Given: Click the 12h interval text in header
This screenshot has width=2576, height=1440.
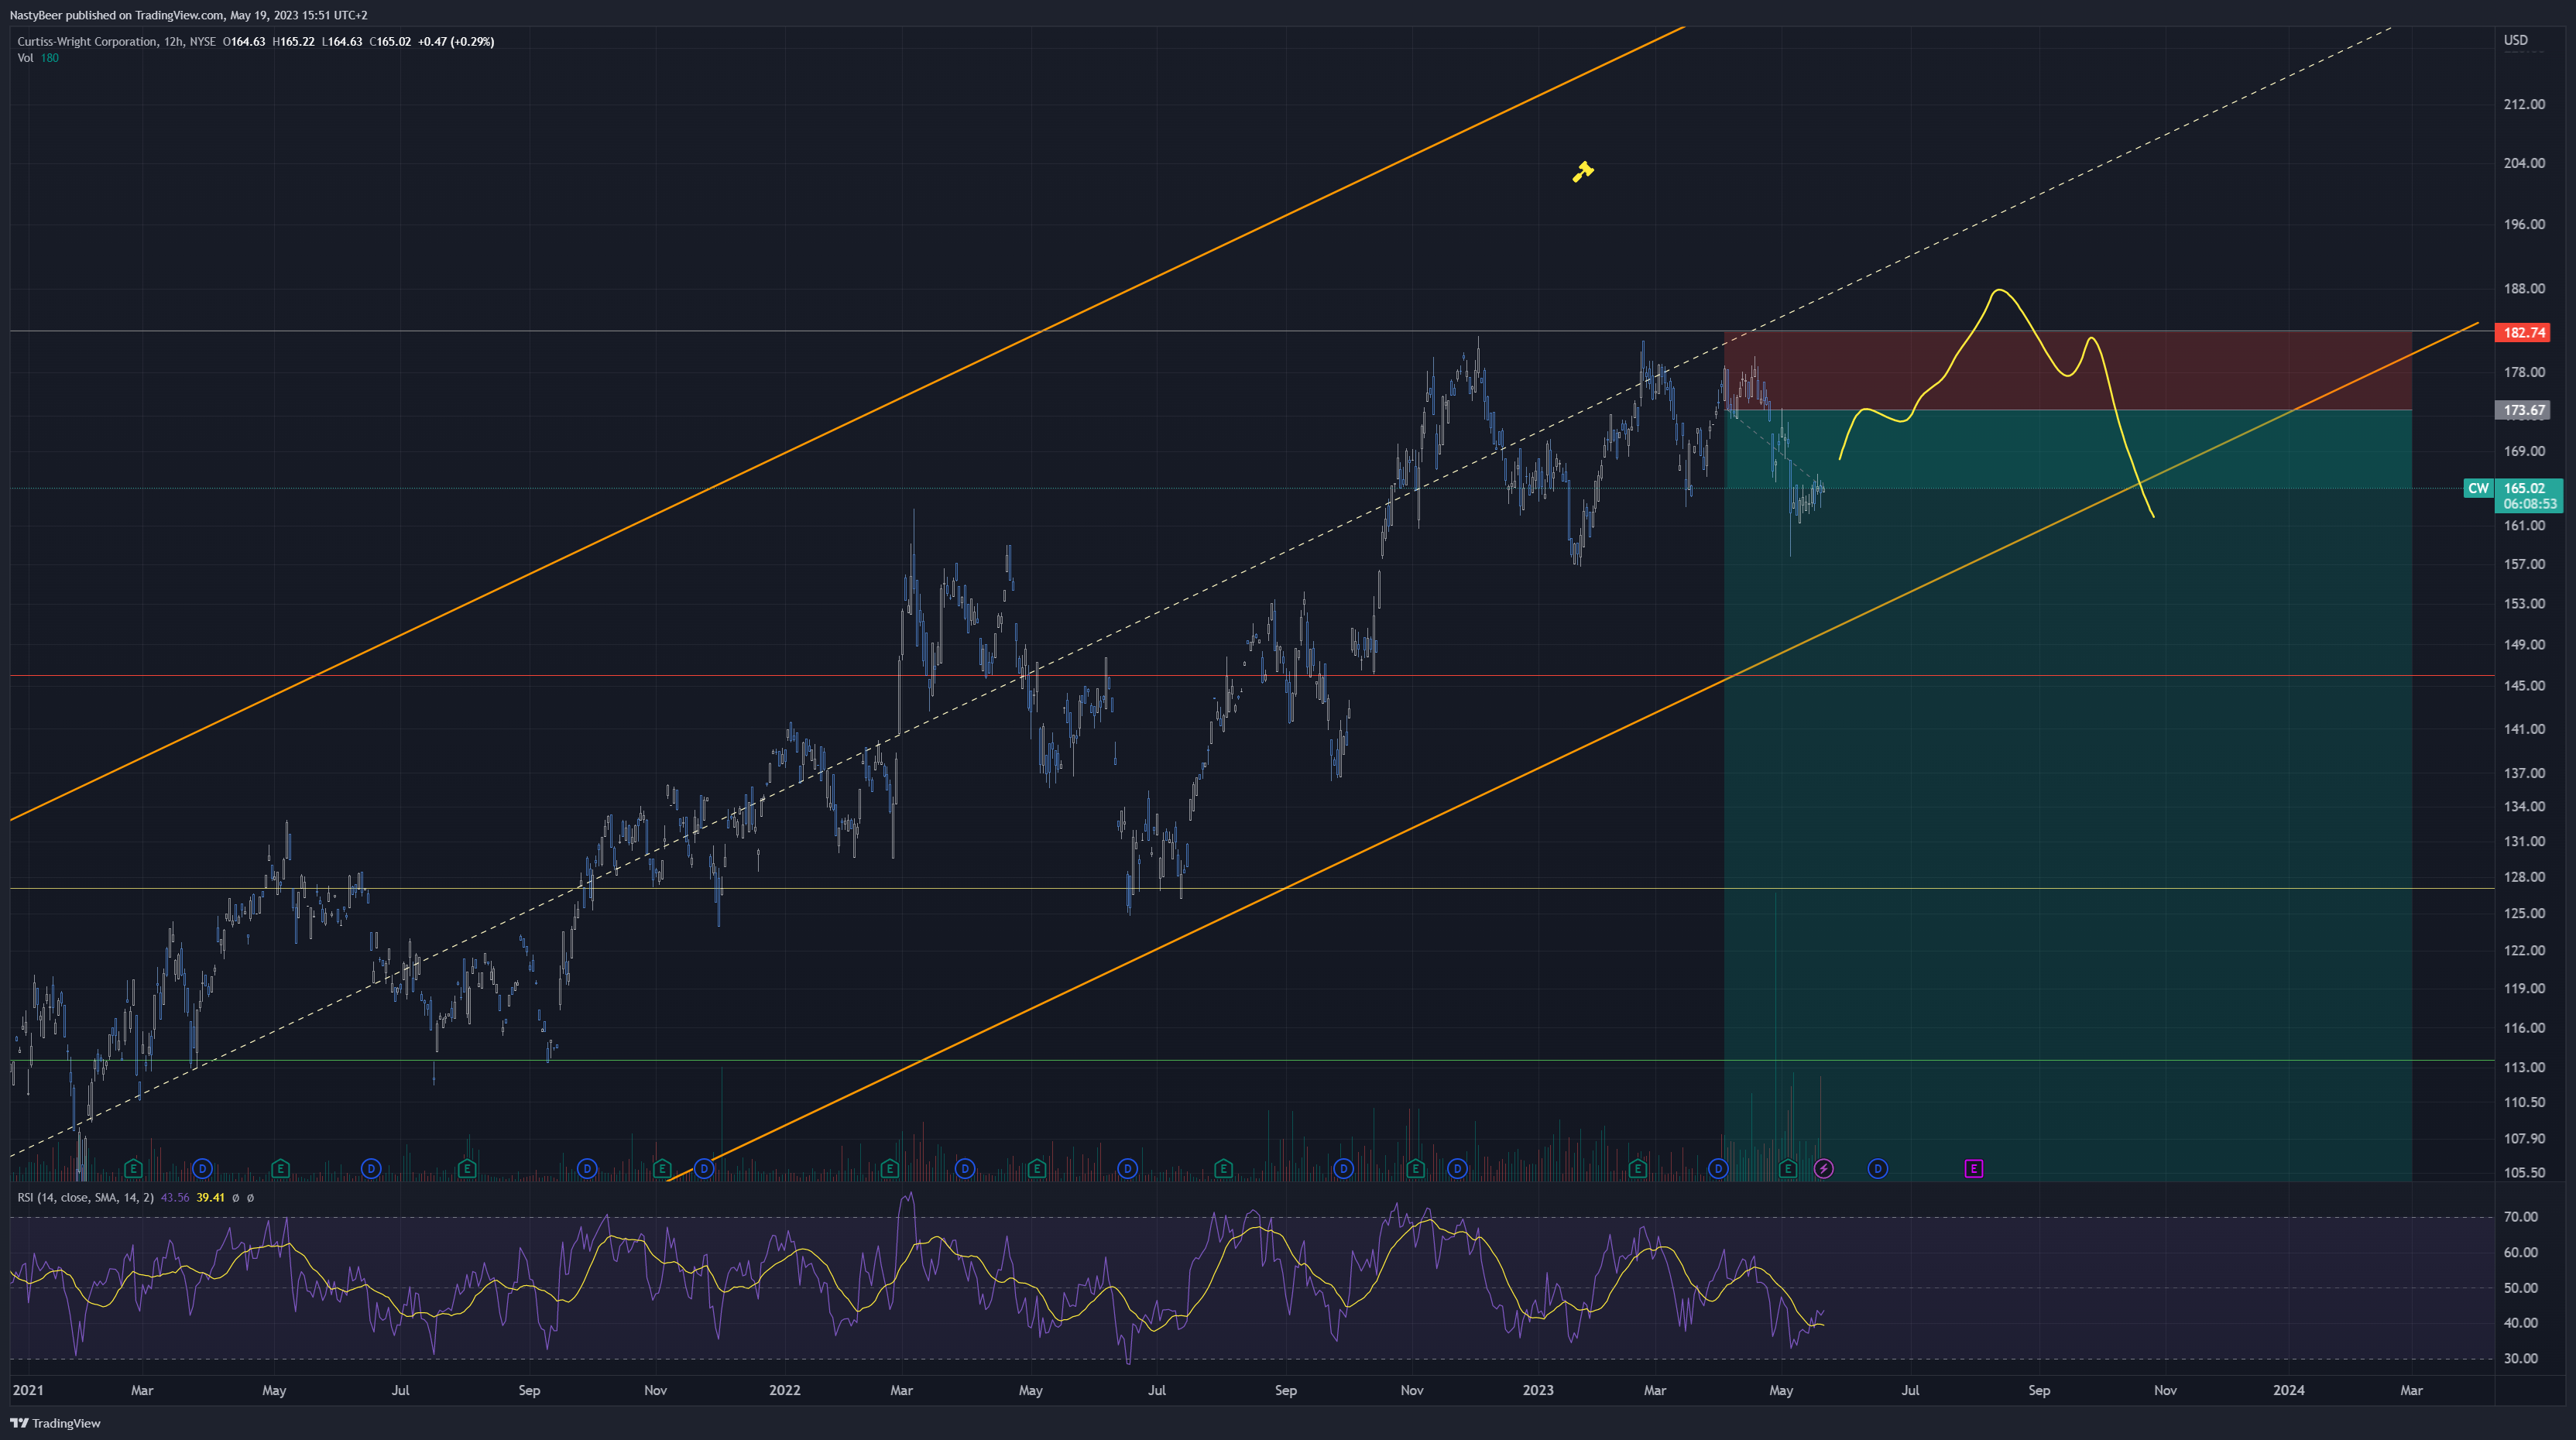Looking at the screenshot, I should (173, 41).
